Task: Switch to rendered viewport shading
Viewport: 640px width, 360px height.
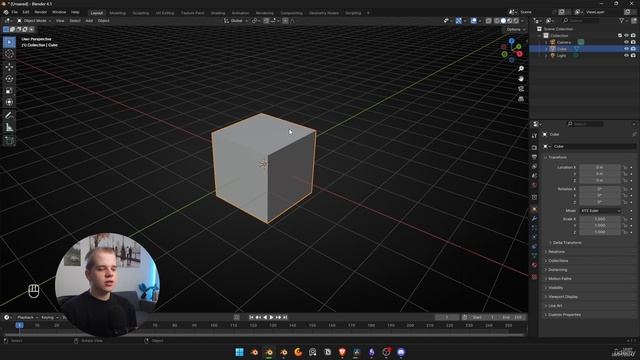Action: tap(516, 20)
